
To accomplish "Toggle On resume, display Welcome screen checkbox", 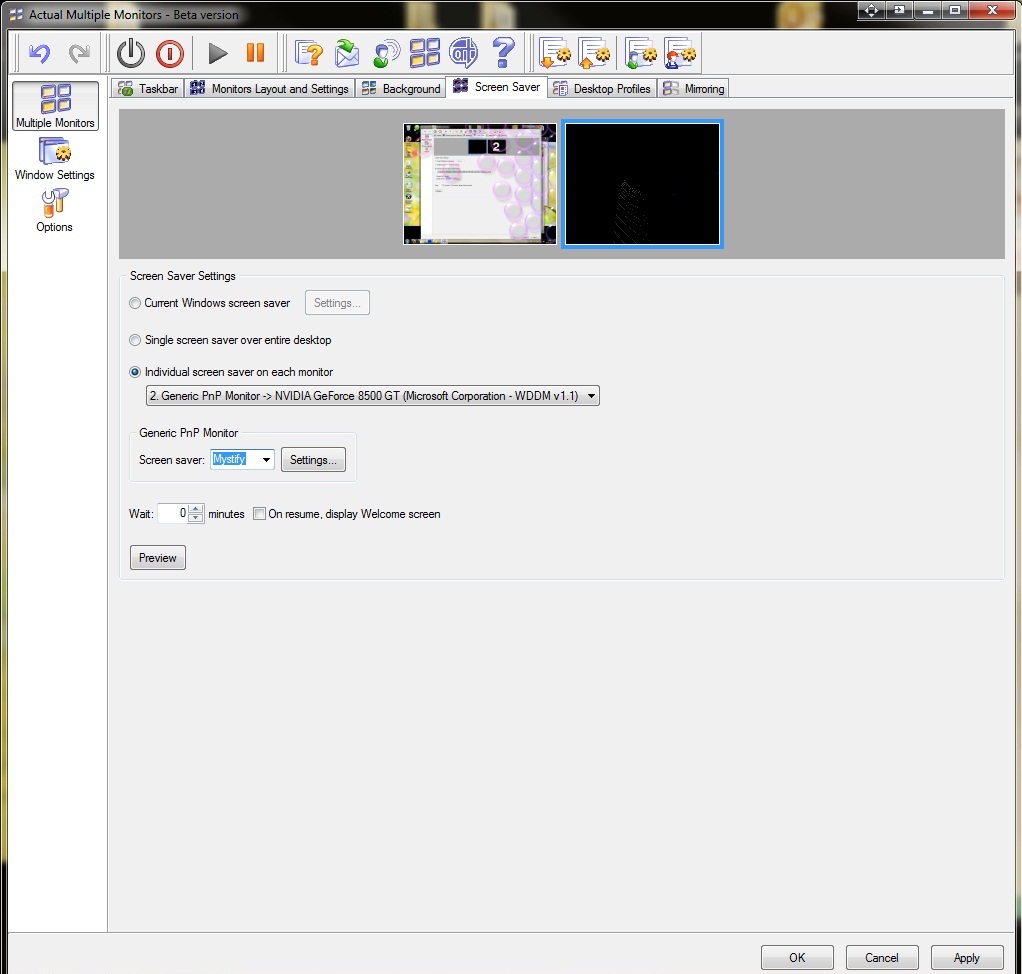I will click(x=259, y=514).
